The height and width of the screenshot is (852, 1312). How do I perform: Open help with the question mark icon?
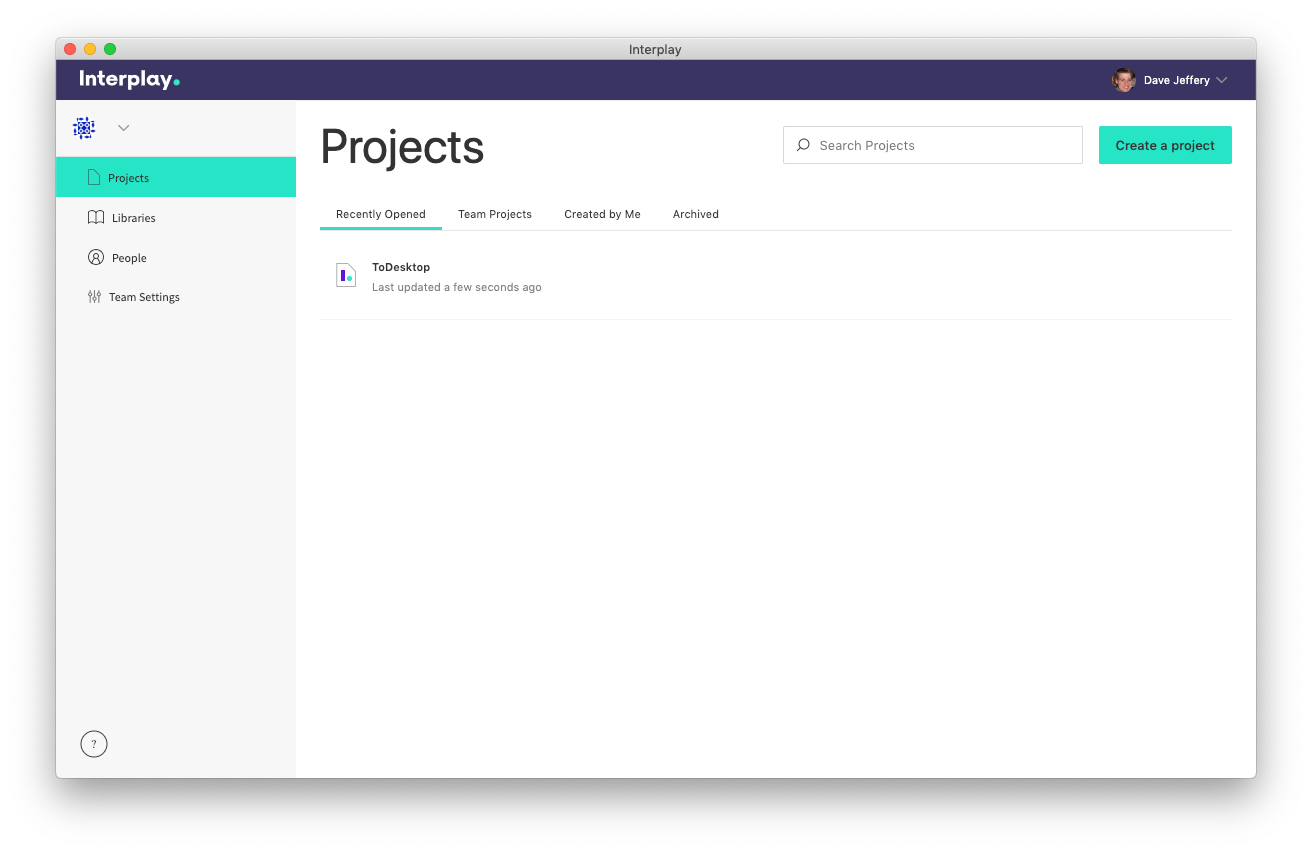point(94,744)
